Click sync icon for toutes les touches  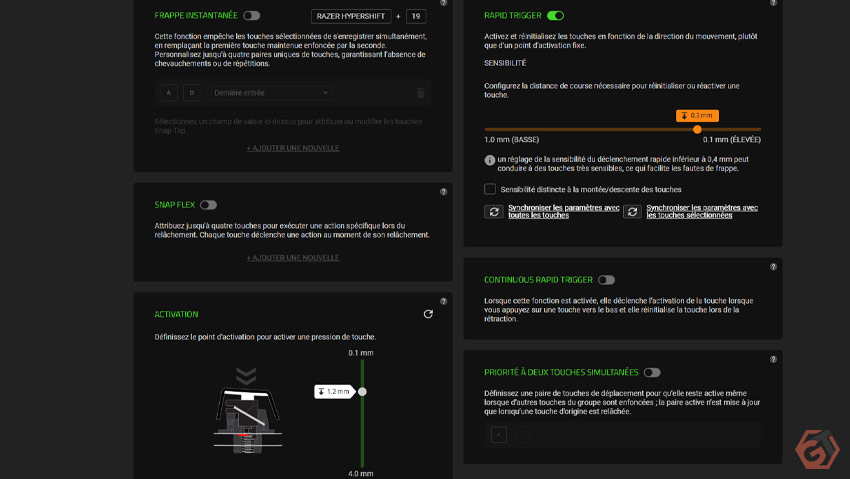click(x=494, y=212)
